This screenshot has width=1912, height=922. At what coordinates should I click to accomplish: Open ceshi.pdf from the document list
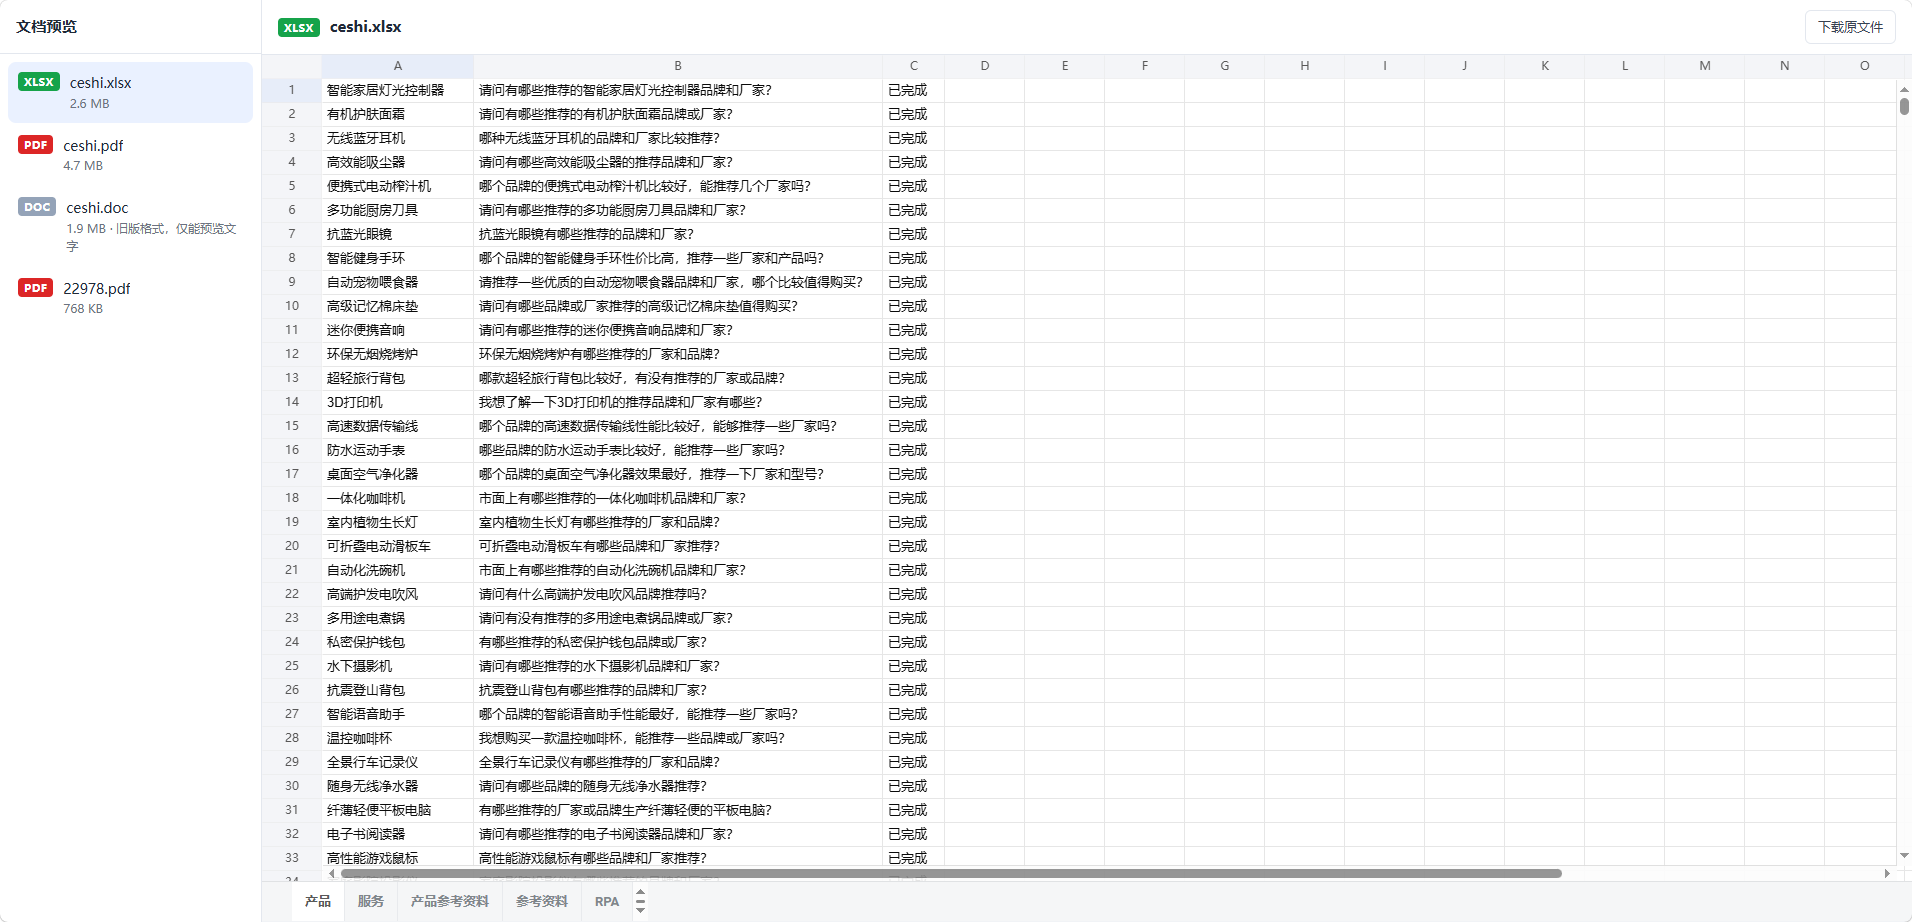(x=130, y=155)
